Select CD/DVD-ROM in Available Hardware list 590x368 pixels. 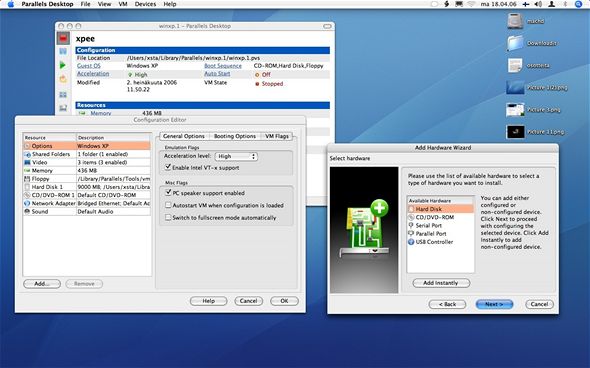click(x=441, y=217)
